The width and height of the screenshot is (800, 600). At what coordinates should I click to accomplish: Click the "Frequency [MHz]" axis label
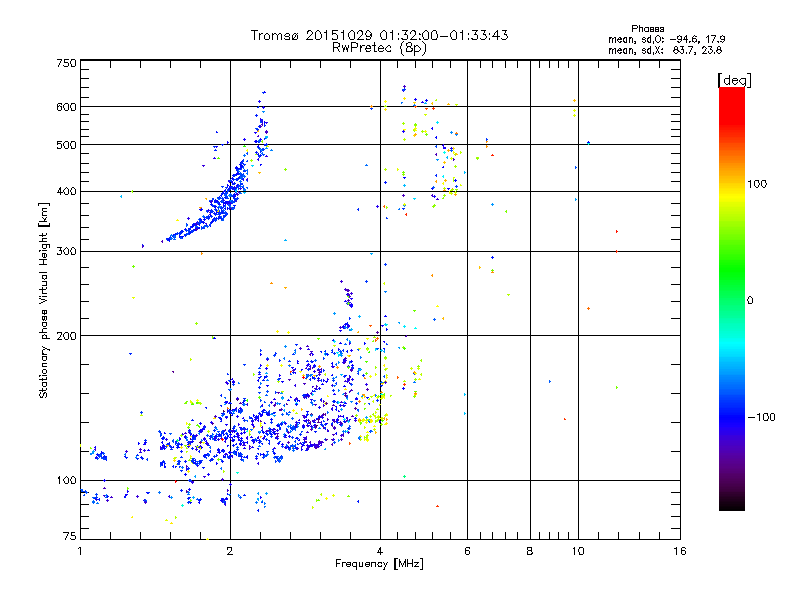tap(379, 564)
